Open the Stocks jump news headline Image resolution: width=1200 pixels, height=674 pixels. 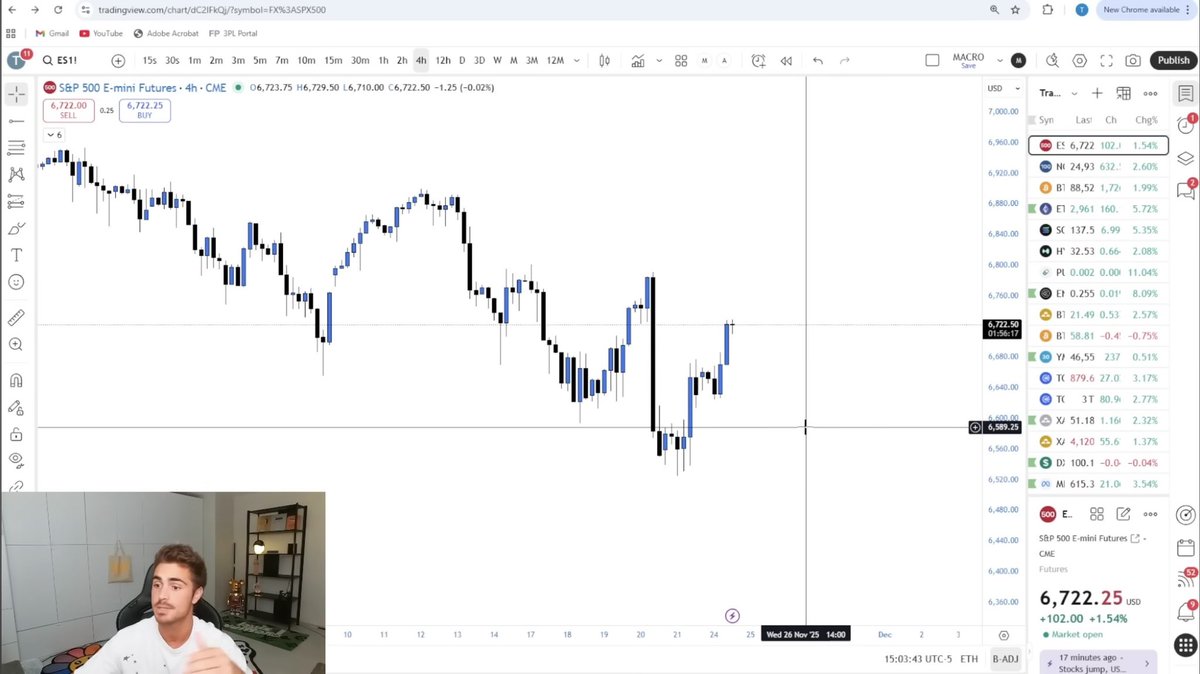1098,662
